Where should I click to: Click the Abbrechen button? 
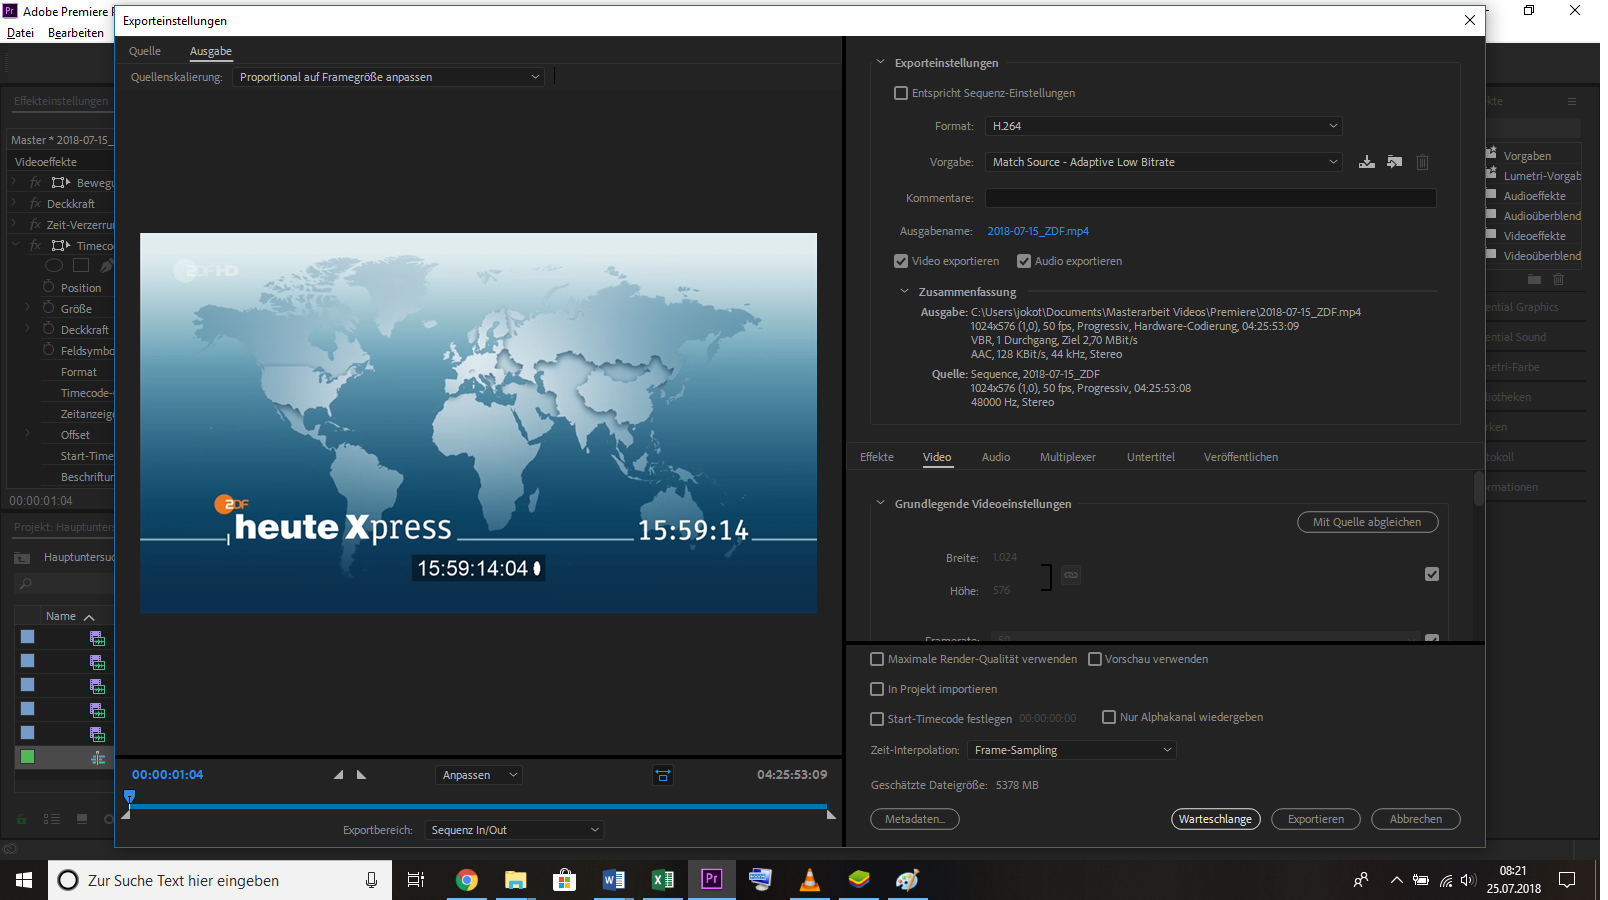1416,819
